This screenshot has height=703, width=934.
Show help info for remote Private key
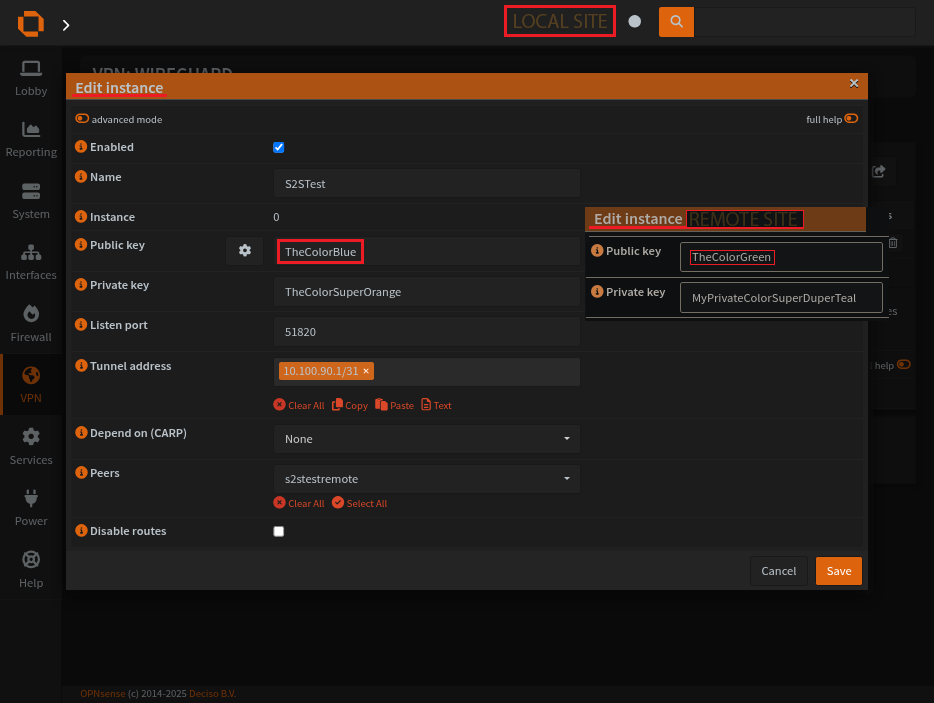(x=597, y=291)
